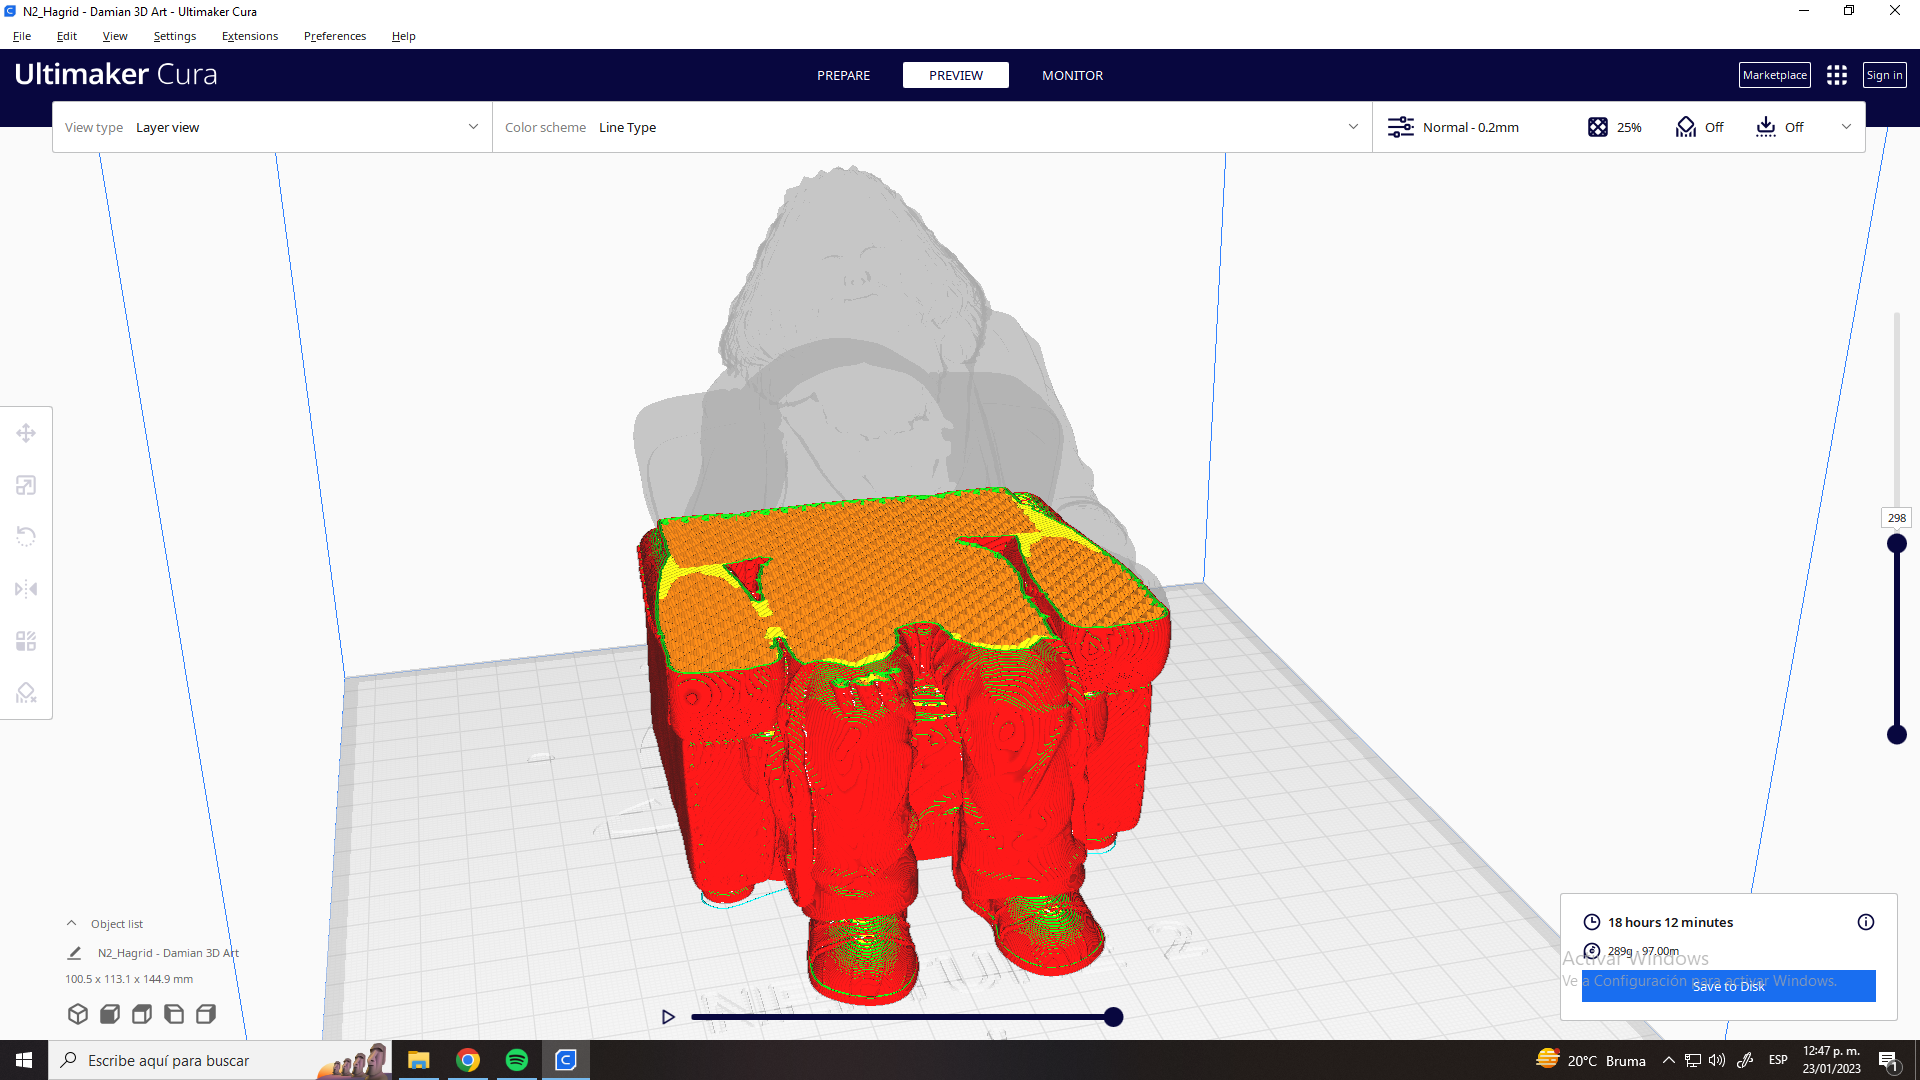1920x1080 pixels.
Task: Play the layer simulation
Action: tap(668, 1017)
